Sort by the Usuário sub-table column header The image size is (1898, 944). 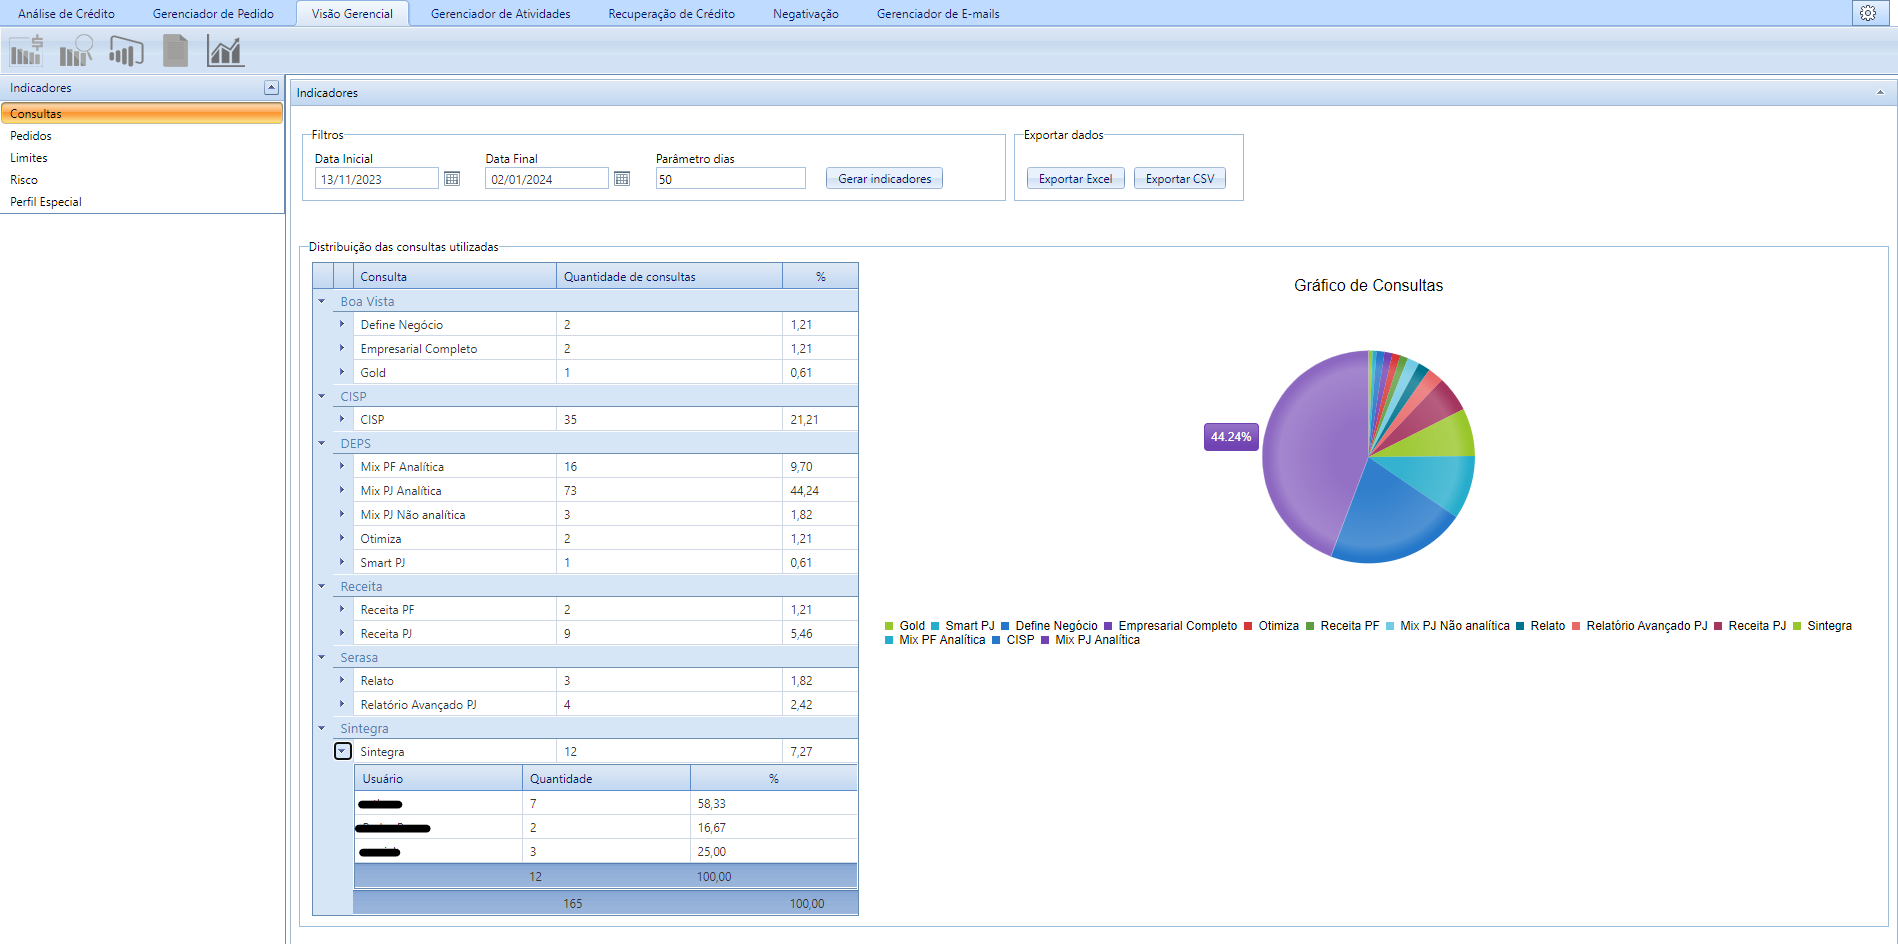[438, 778]
